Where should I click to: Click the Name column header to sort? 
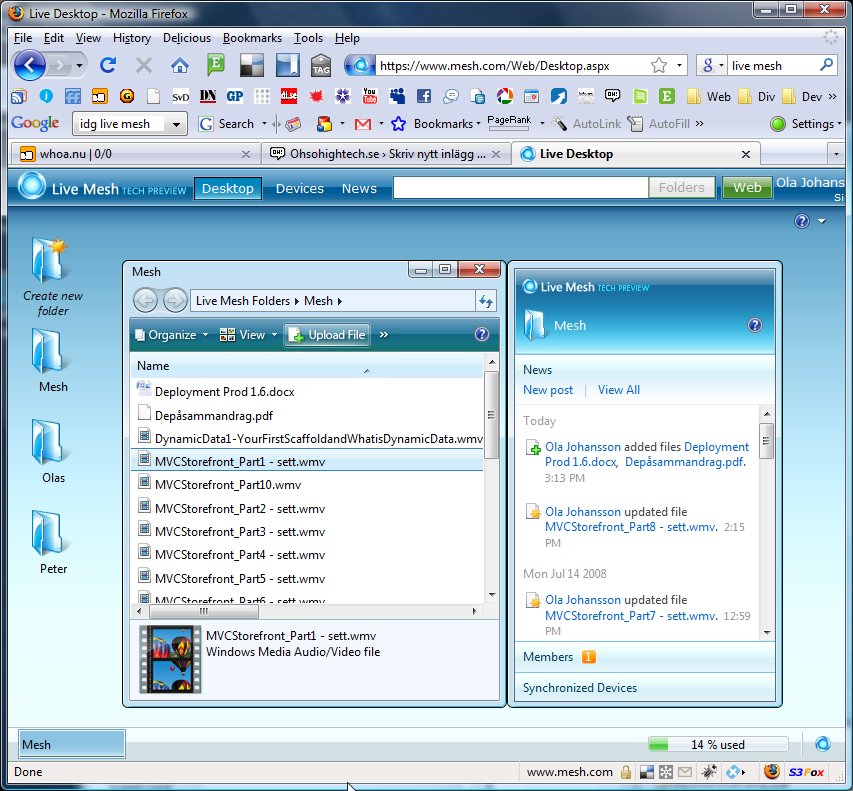coord(307,366)
